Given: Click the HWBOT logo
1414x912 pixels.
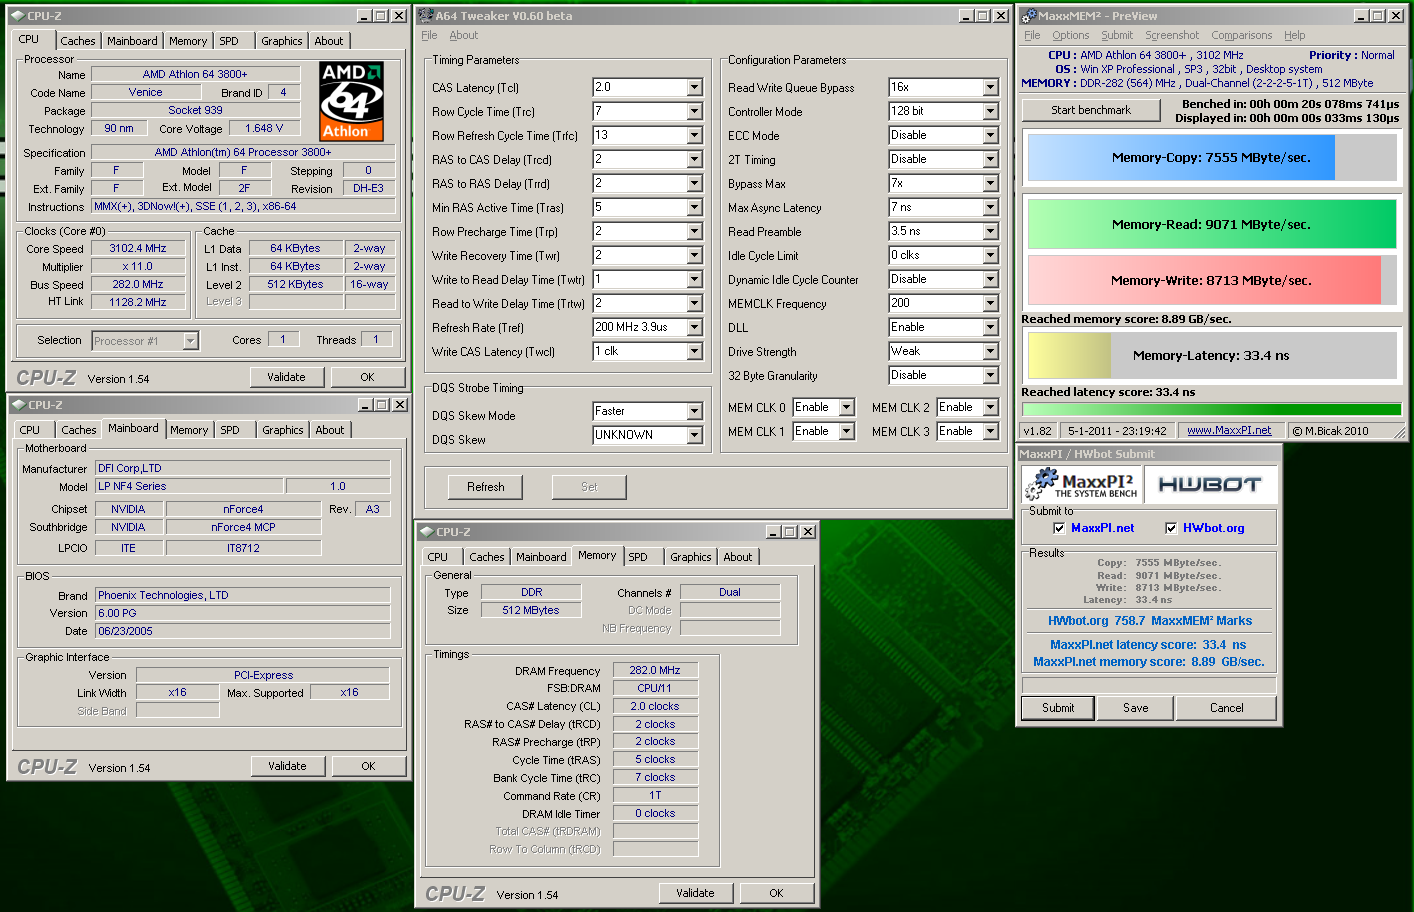Looking at the screenshot, I should point(1209,485).
